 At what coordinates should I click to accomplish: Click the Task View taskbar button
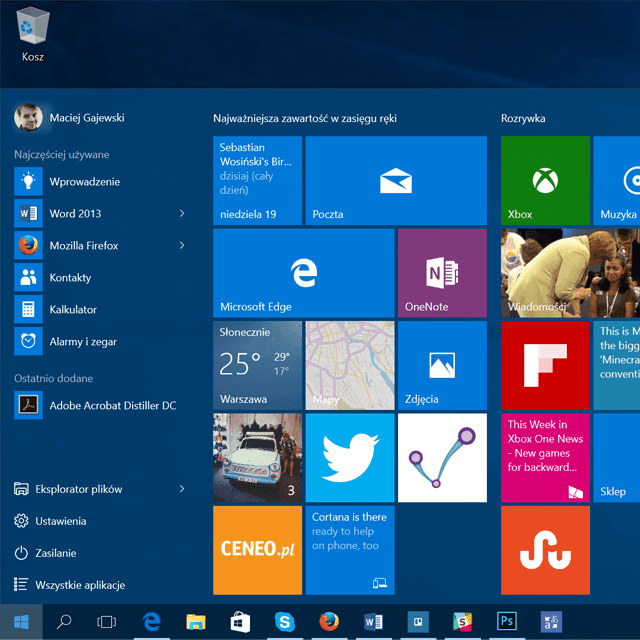pos(107,622)
